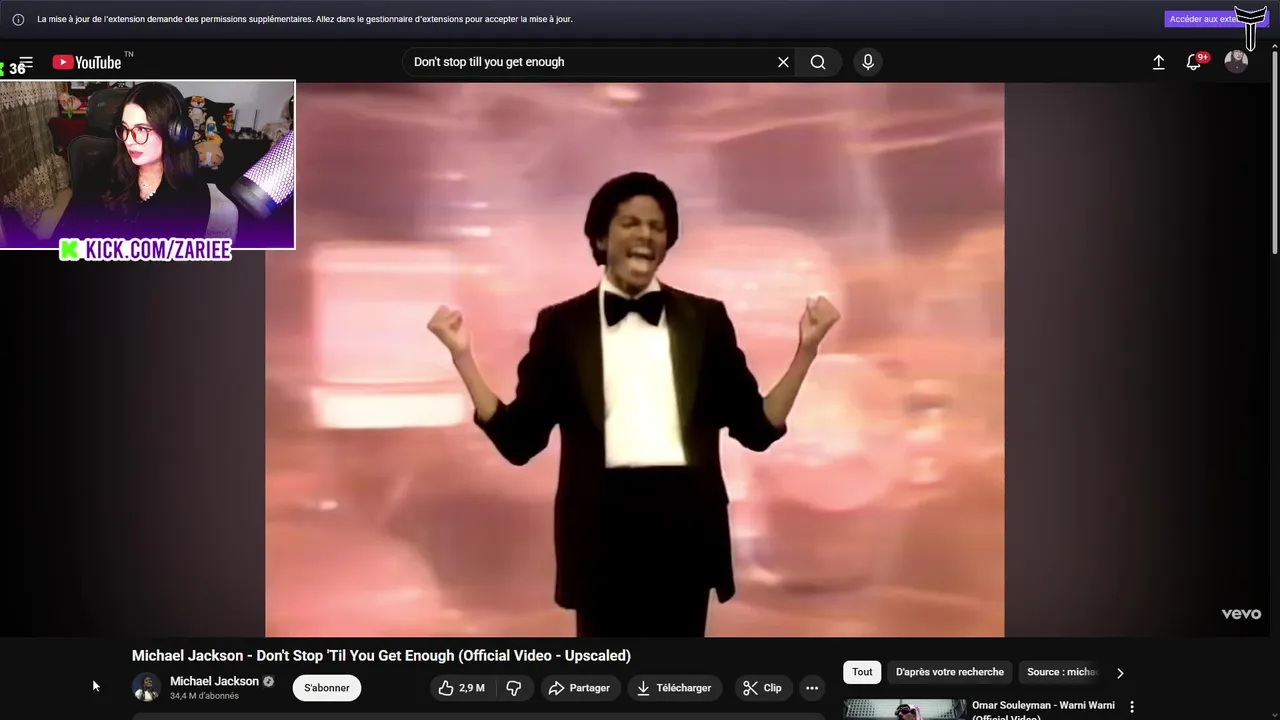Start voice search with microphone
The image size is (1280, 720).
pos(868,62)
